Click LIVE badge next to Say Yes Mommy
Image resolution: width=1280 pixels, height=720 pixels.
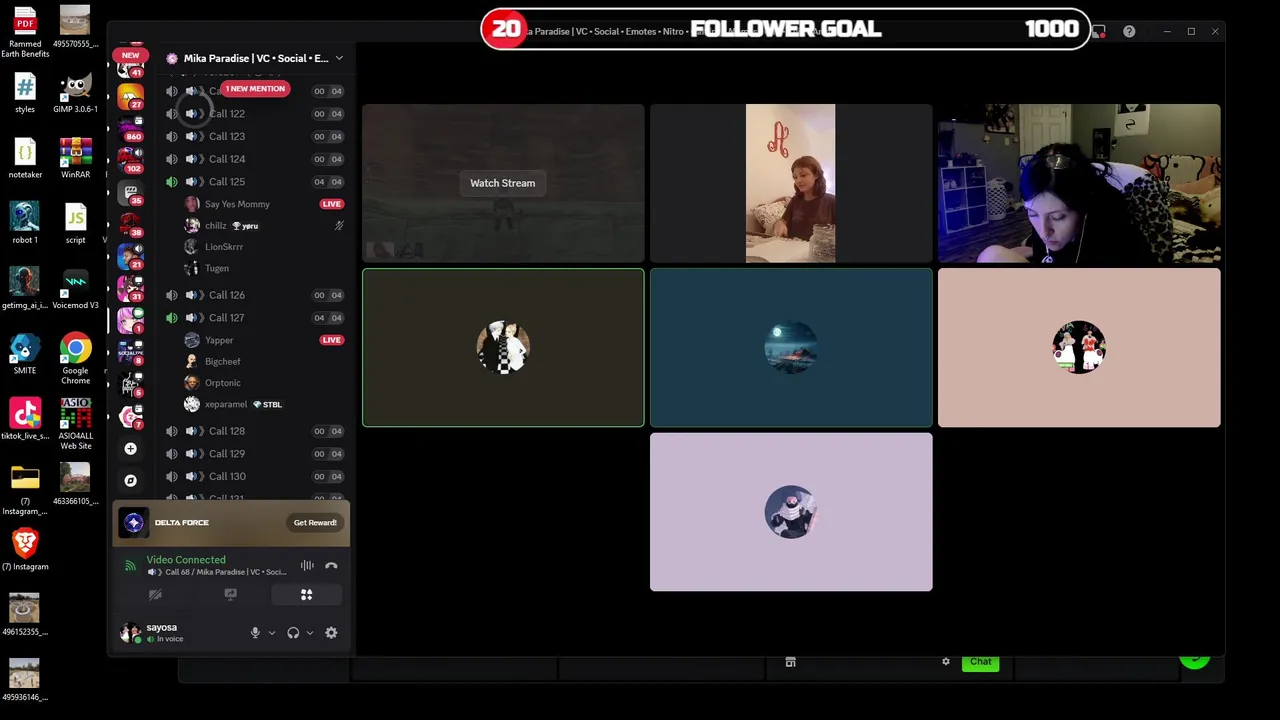coord(331,204)
